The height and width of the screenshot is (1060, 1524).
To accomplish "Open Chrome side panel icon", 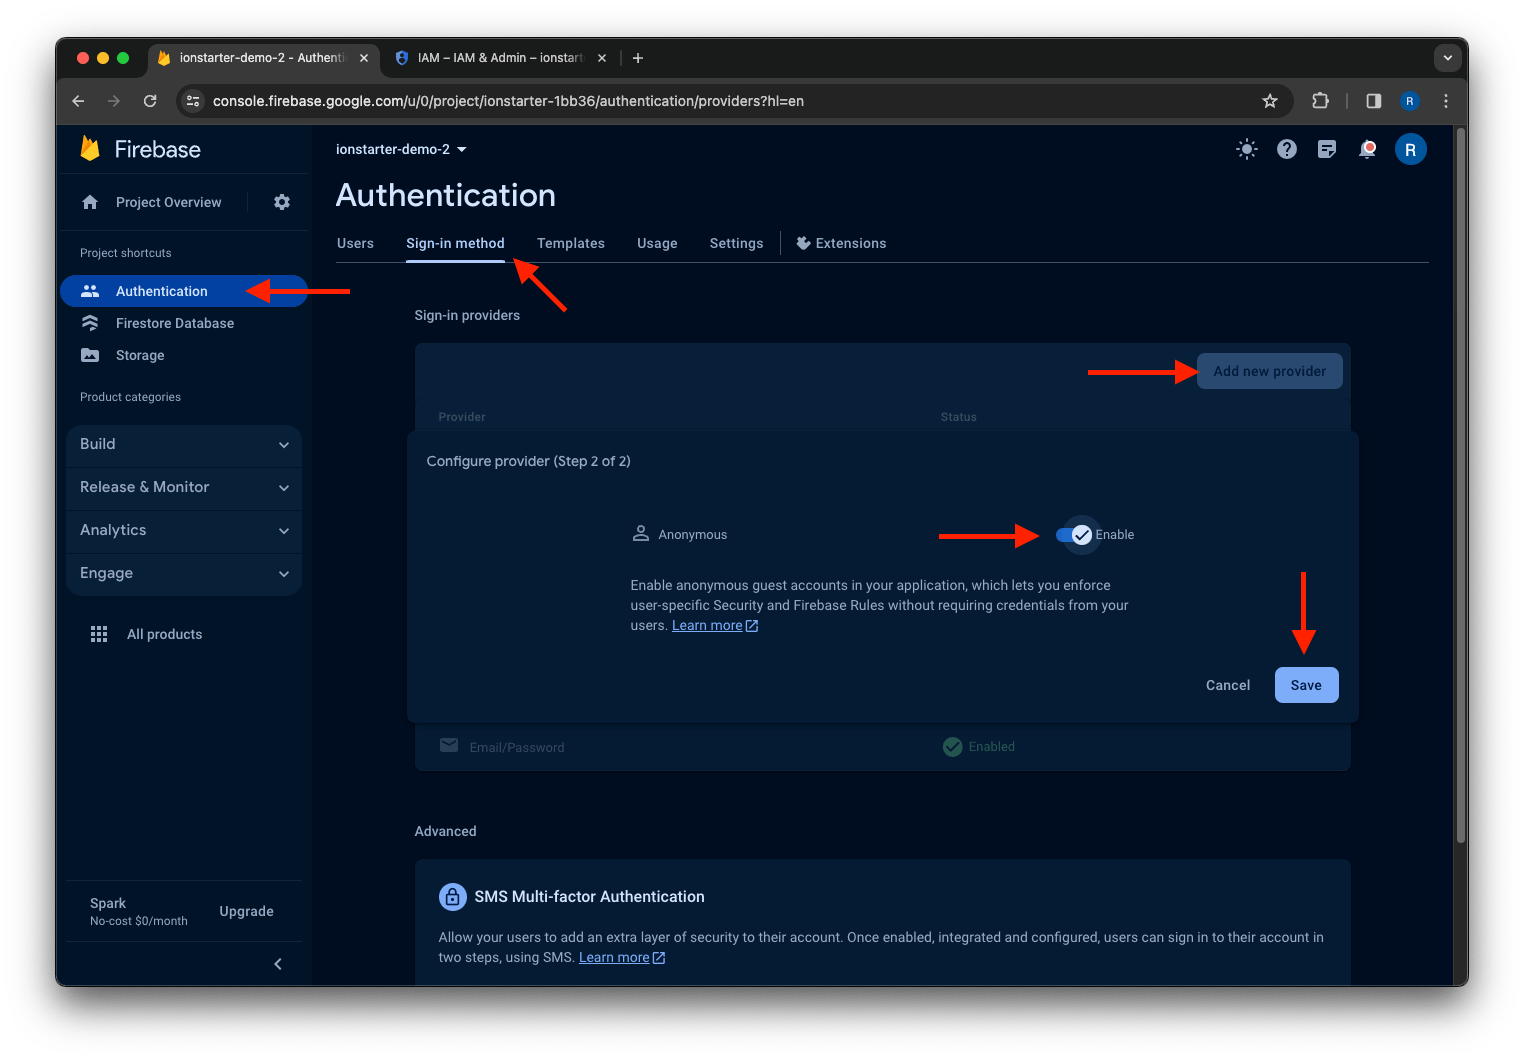I will (1374, 101).
